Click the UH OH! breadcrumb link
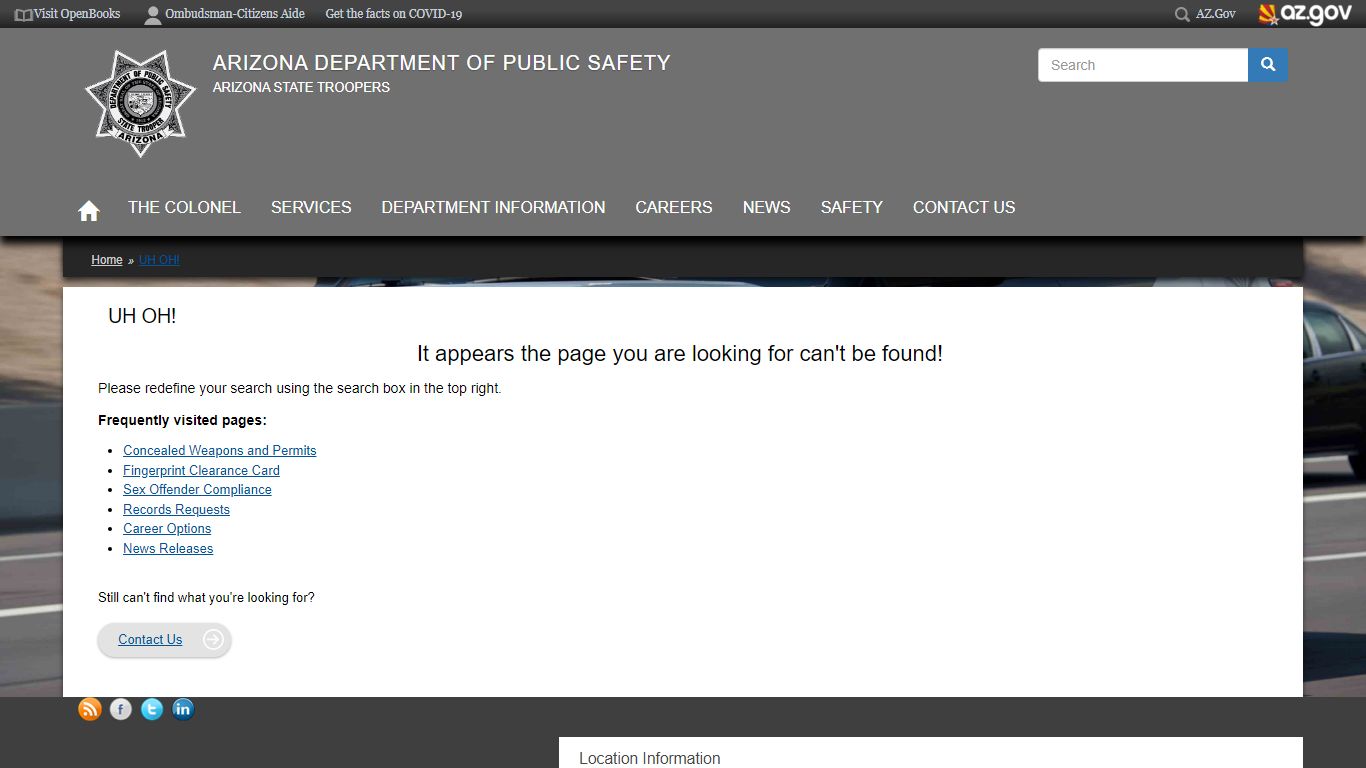Screen dimensions: 1366x768 click(x=159, y=260)
